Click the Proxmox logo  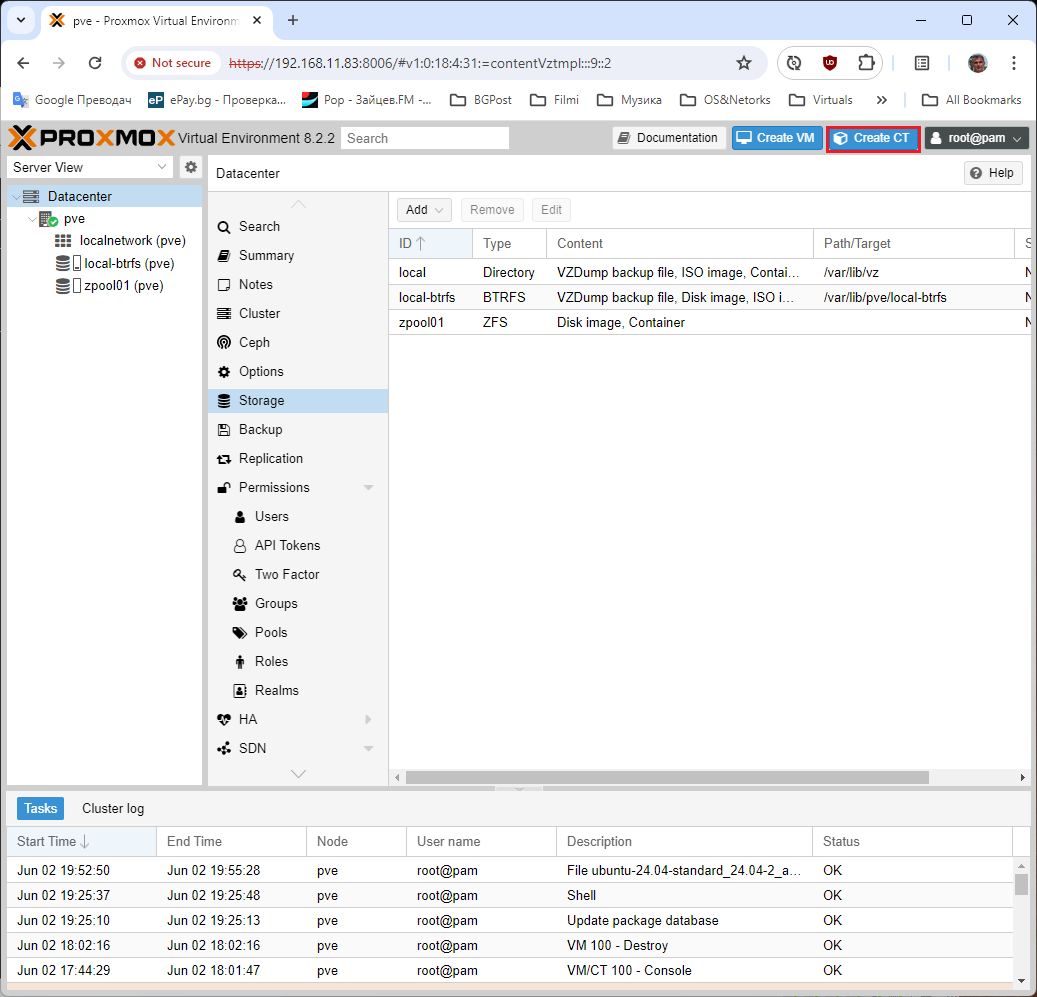click(x=91, y=138)
